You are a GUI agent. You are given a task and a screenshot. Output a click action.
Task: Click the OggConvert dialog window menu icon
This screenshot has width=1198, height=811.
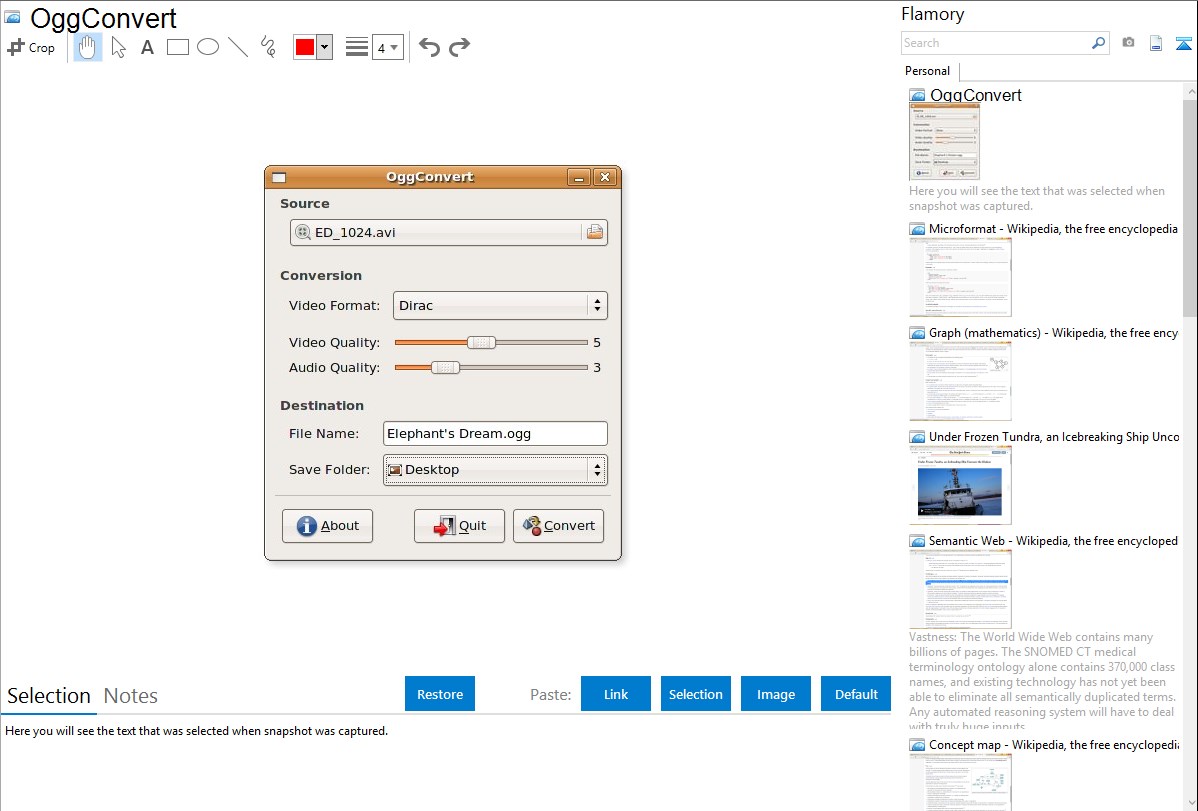click(x=279, y=177)
